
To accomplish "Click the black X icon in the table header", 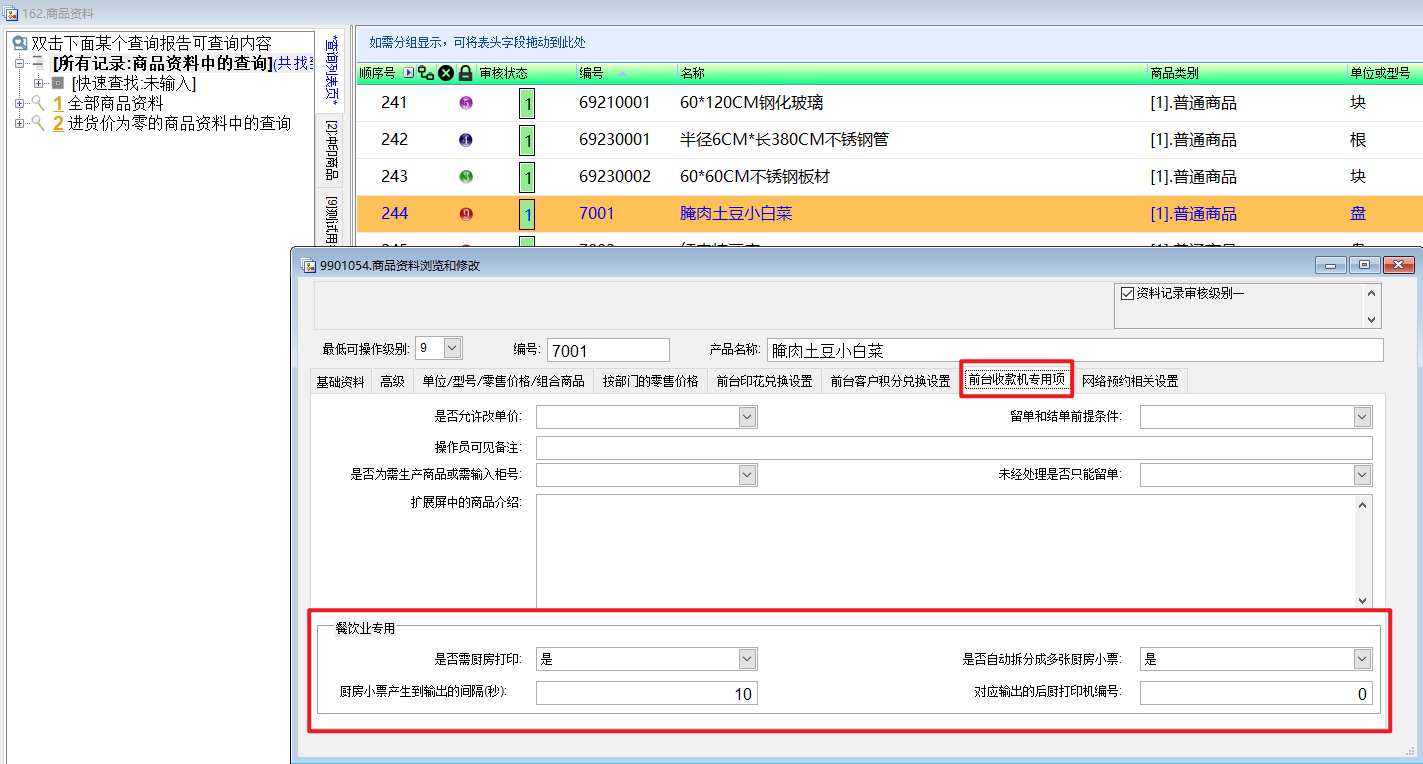I will coord(446,73).
